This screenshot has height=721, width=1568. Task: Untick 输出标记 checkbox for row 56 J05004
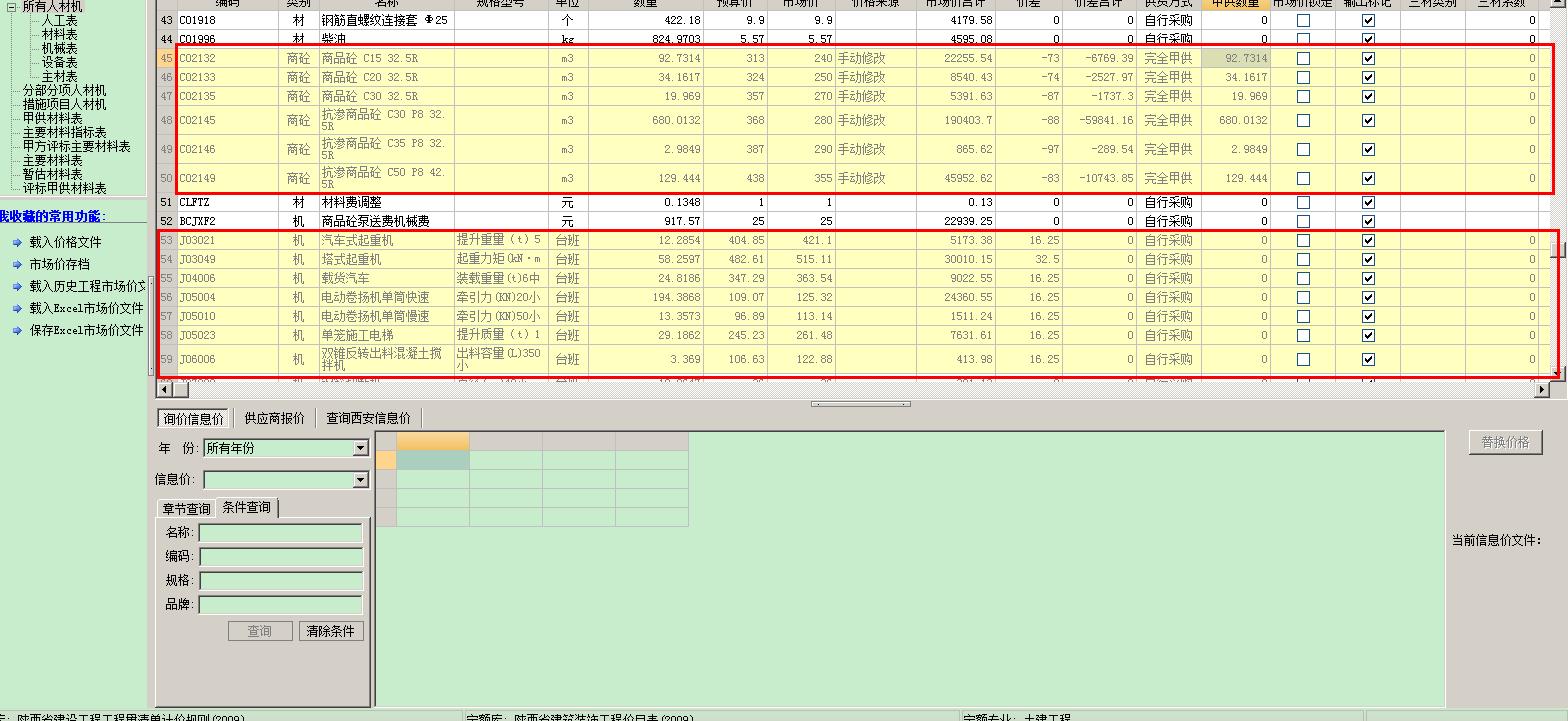[x=1368, y=297]
